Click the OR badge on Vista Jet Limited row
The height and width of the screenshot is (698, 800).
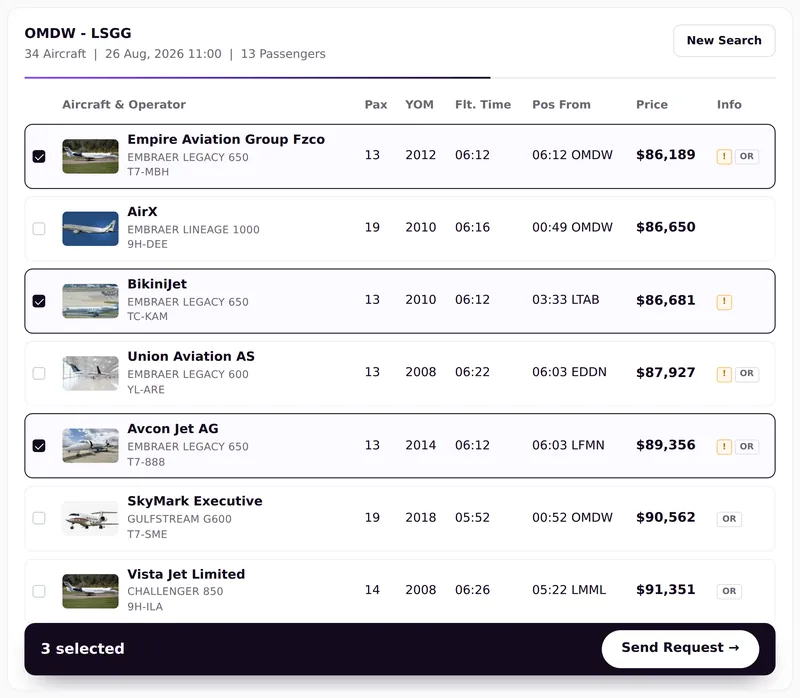(x=729, y=591)
